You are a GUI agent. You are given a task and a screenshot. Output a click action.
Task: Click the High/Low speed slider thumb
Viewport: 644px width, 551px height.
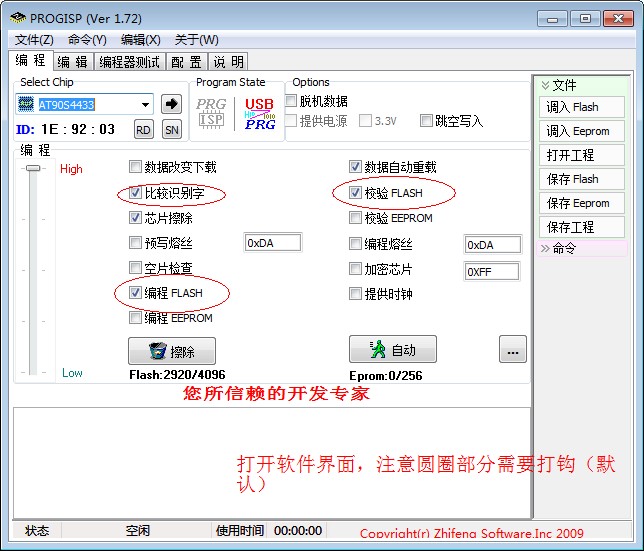33,168
